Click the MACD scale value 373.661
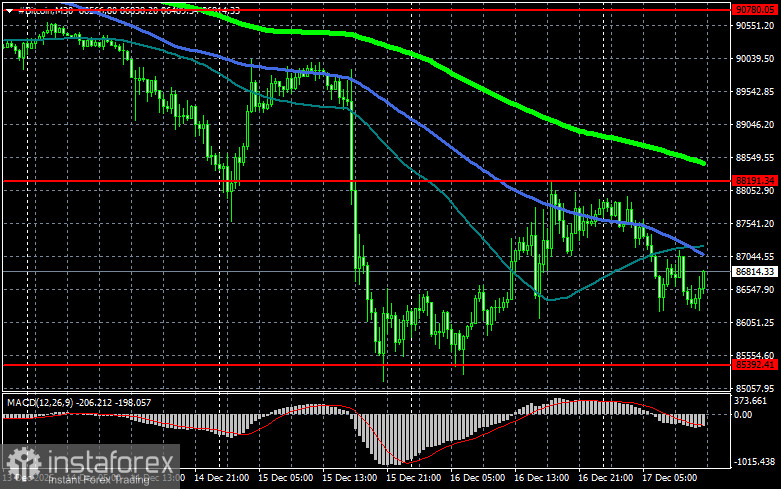Viewport: 781px width, 489px height. 750,401
